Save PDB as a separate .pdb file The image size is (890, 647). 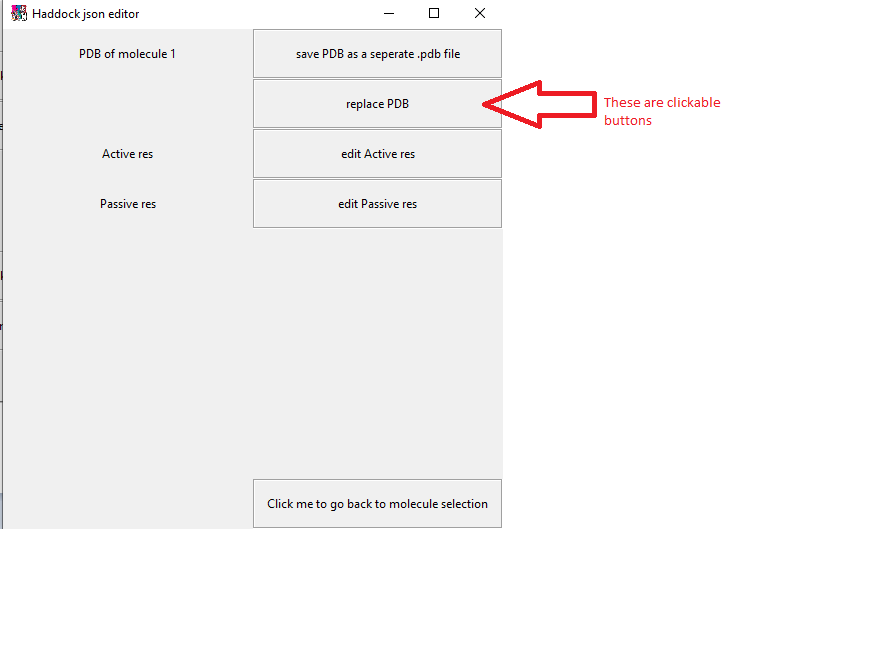point(377,54)
